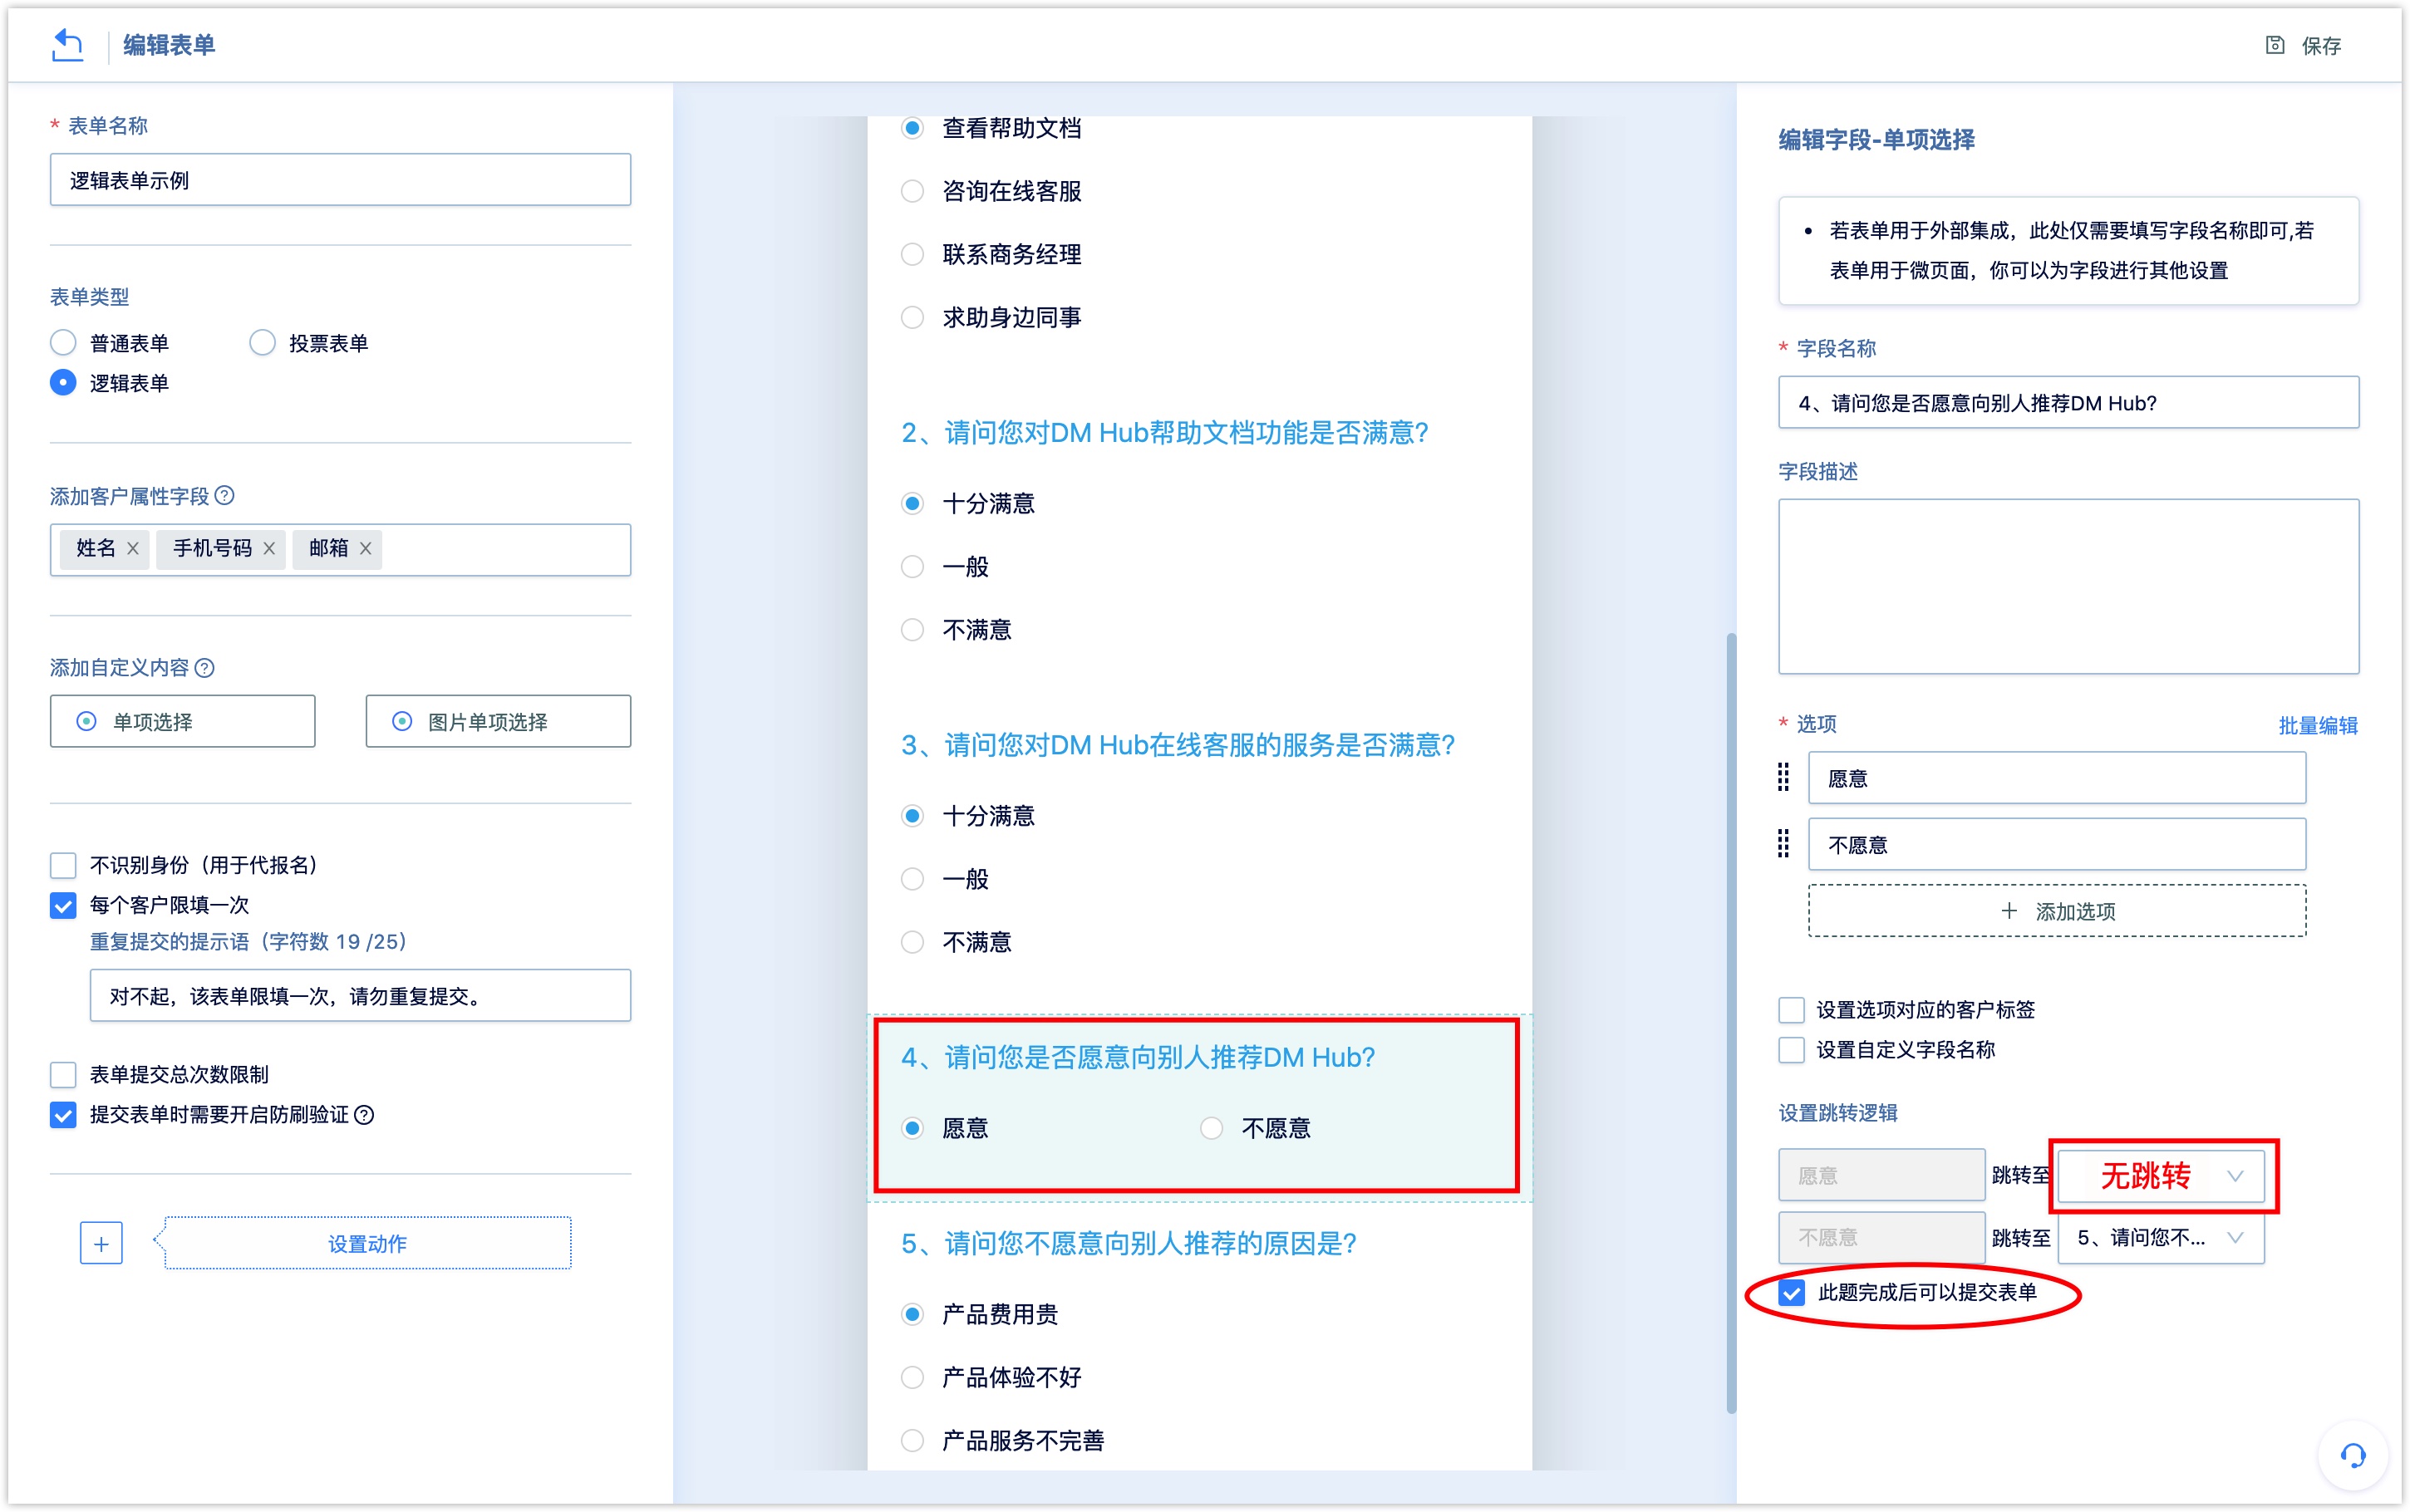
Task: Select question 4 推荐DM Hub title
Action: click(1138, 1057)
